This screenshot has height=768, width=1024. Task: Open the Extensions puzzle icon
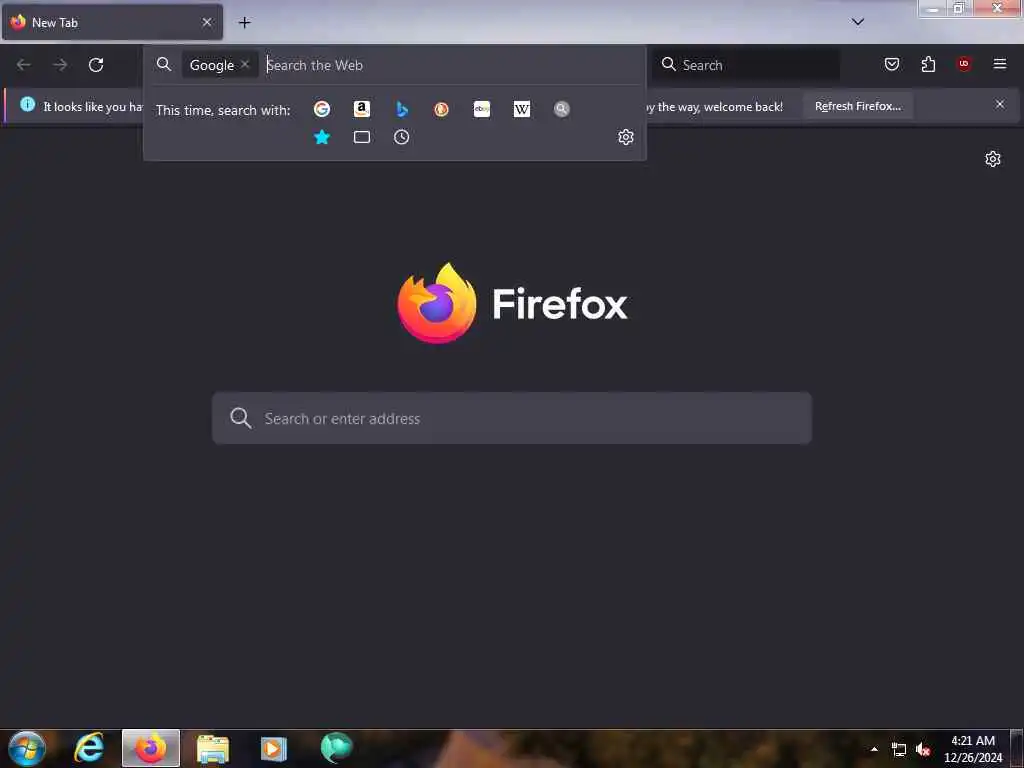pyautogui.click(x=928, y=64)
